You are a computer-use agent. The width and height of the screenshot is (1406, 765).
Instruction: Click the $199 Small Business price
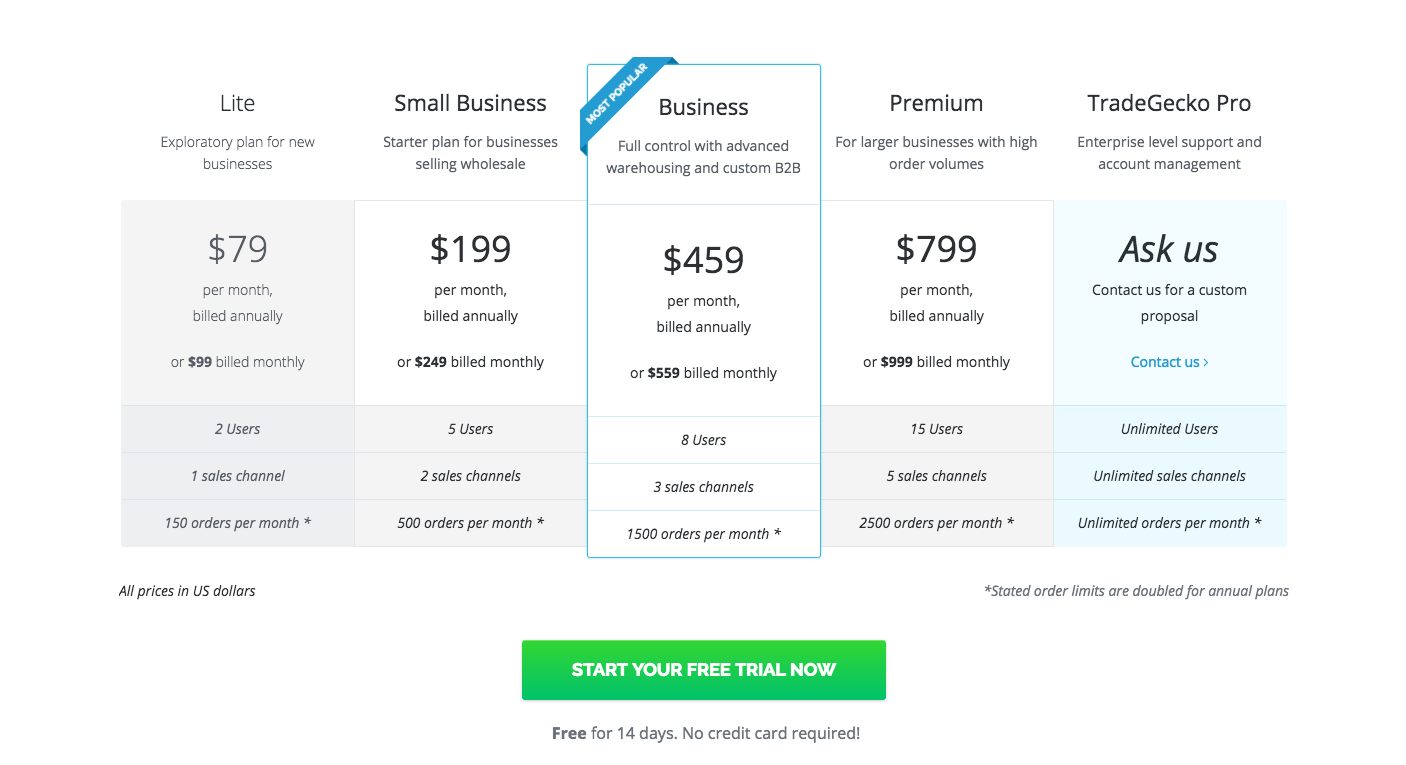point(470,248)
